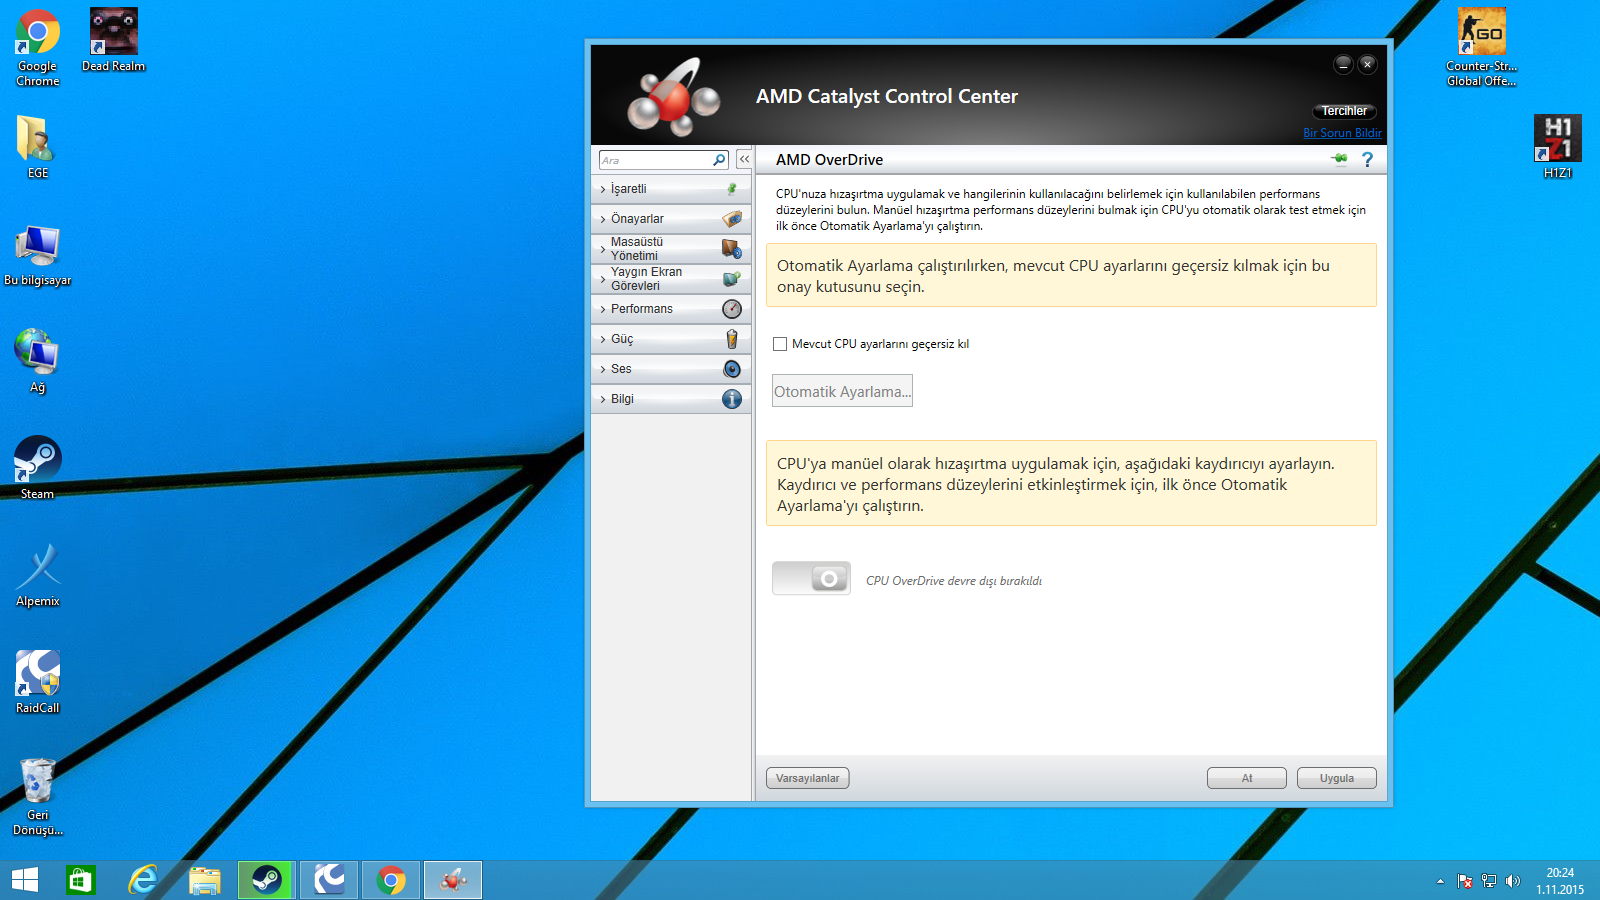Click the Catalyst Control Center taskbar button
The width and height of the screenshot is (1600, 900).
click(x=453, y=880)
